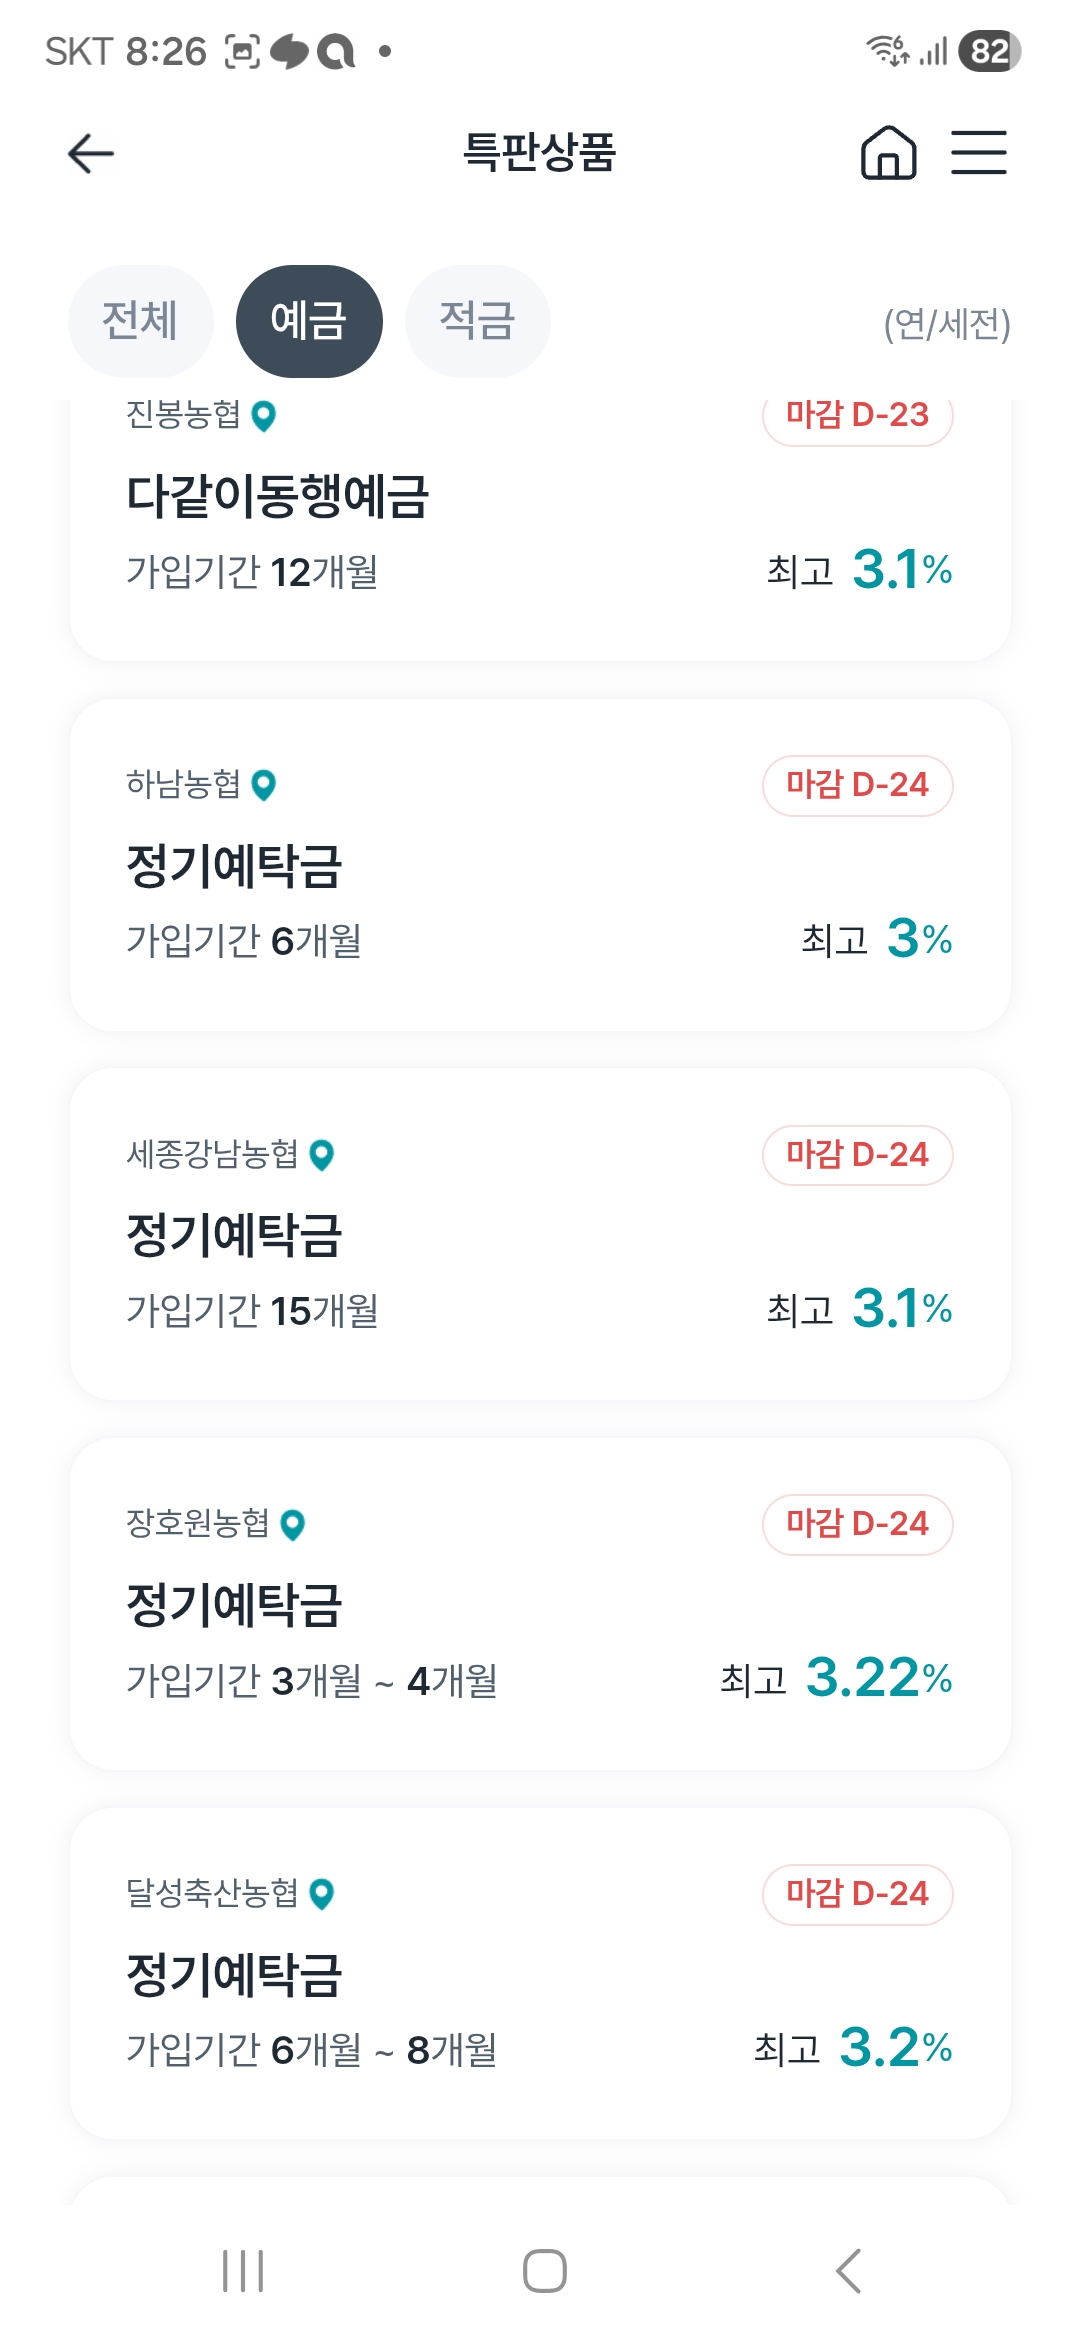1080x2340 pixels.
Task: Open 다같이동행예금 product card
Action: click(x=540, y=530)
